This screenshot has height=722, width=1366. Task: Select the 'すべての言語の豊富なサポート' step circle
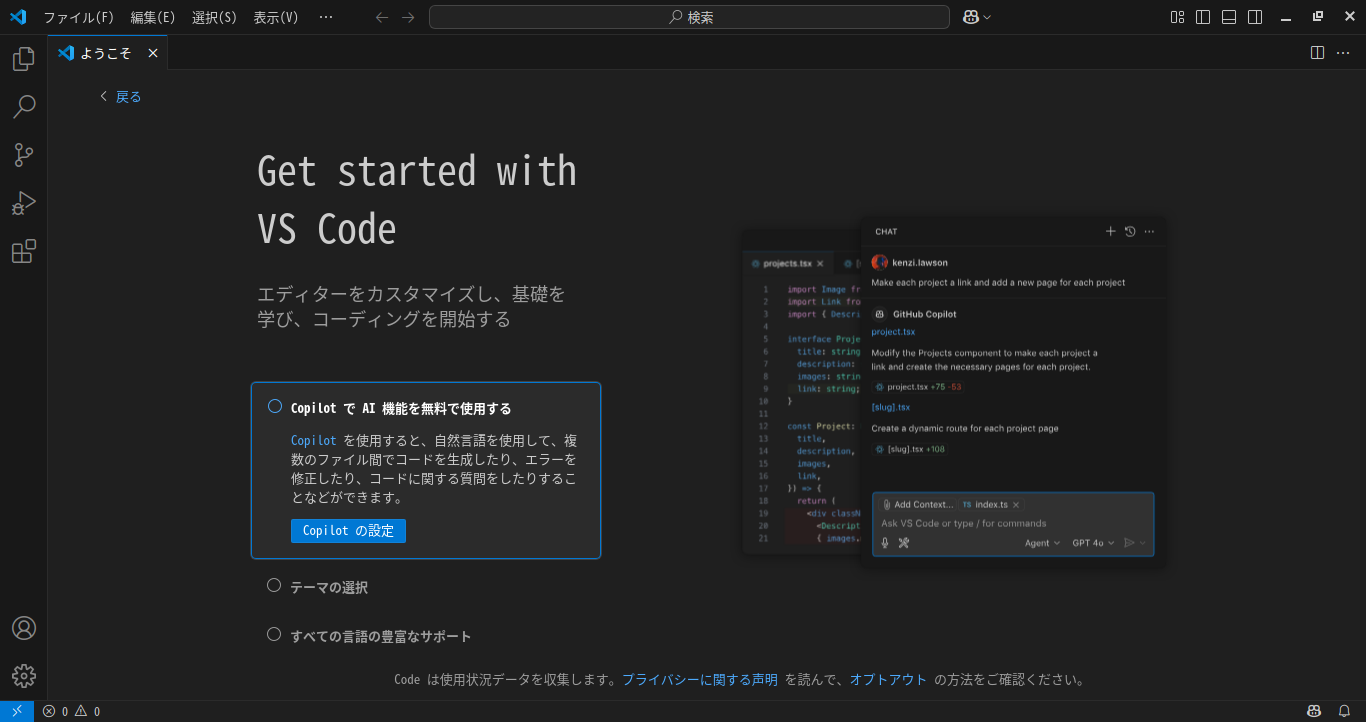[x=274, y=634]
